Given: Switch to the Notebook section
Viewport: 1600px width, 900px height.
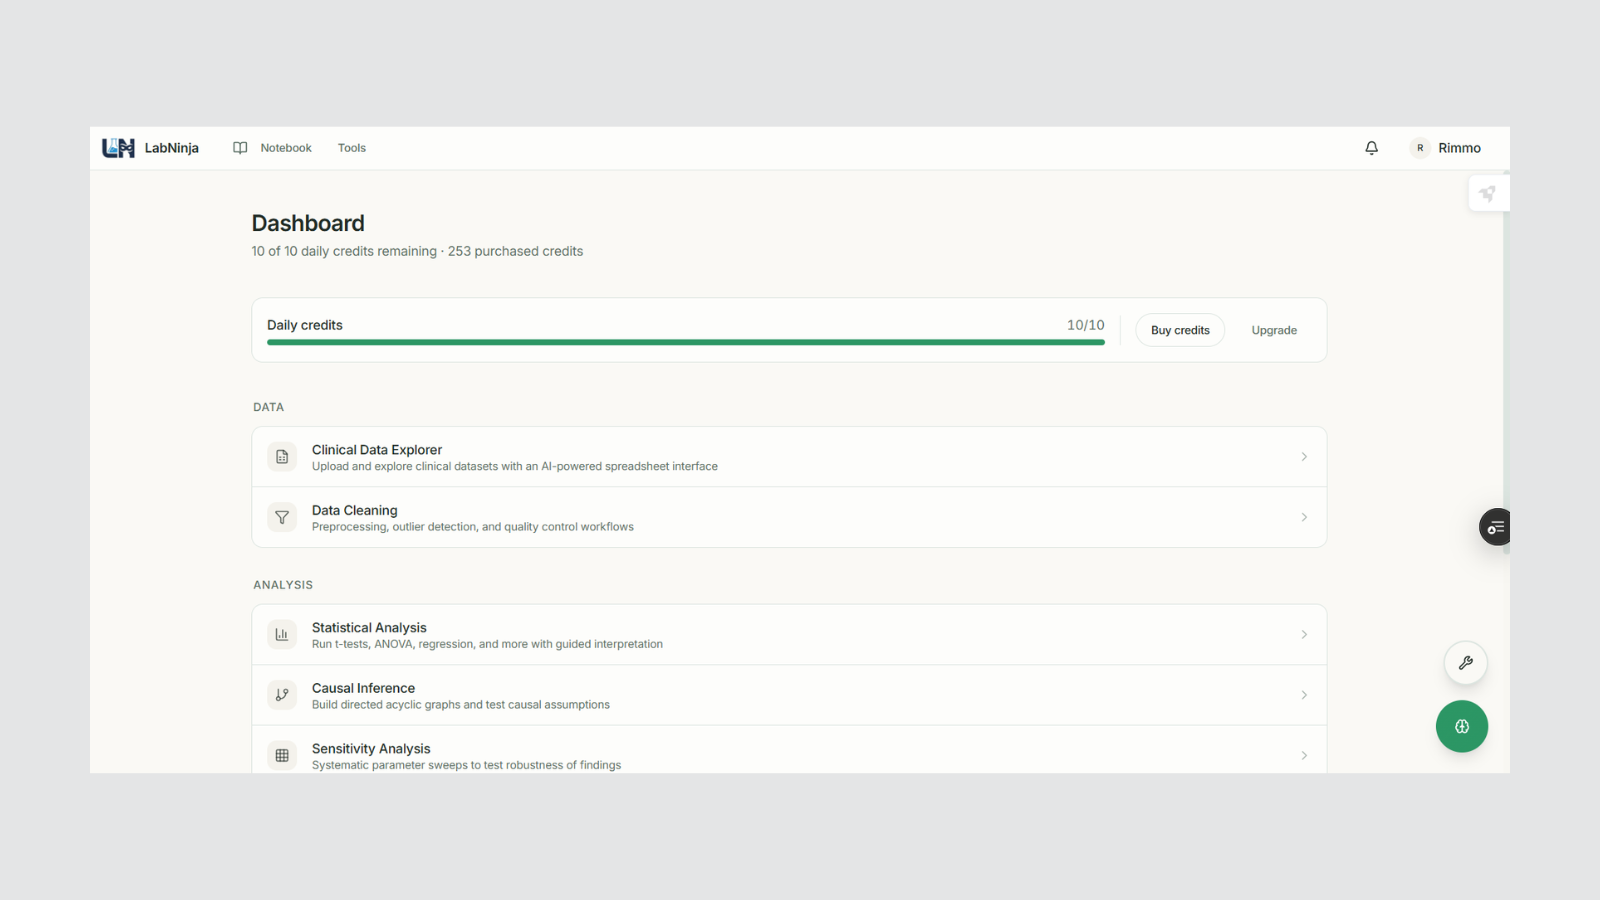Looking at the screenshot, I should 285,147.
